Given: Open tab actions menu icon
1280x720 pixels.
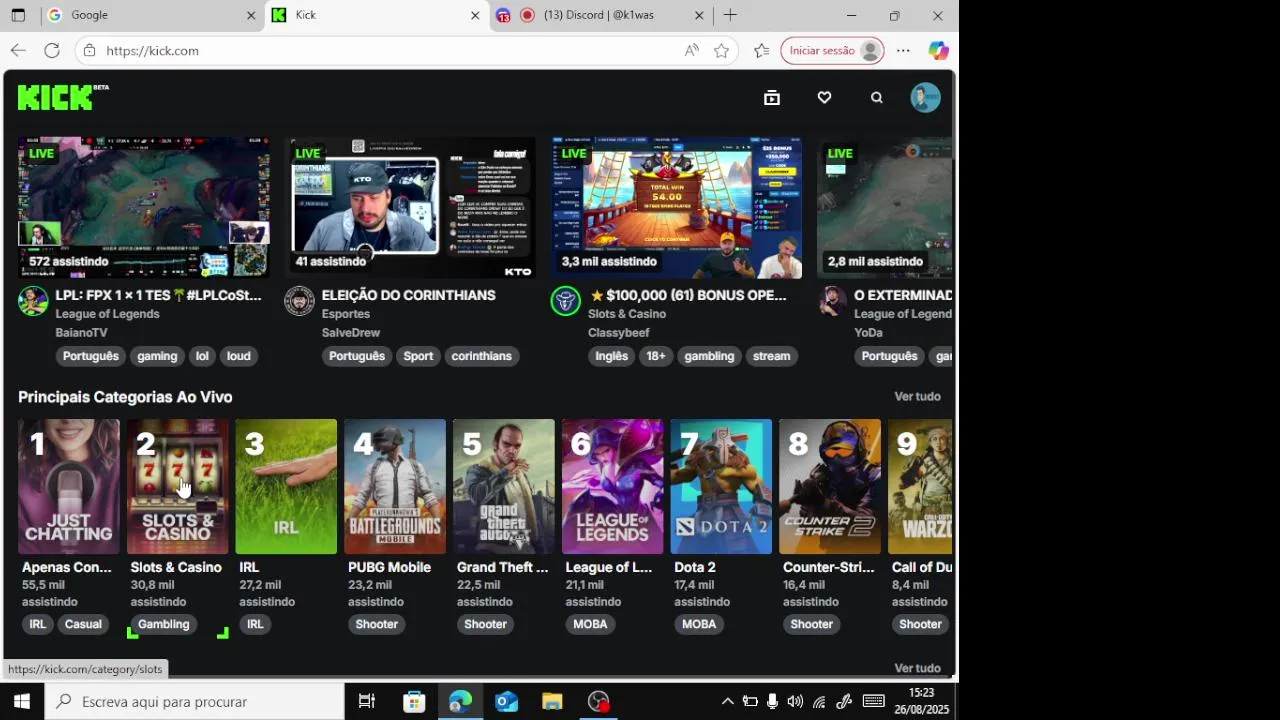Looking at the screenshot, I should [18, 15].
